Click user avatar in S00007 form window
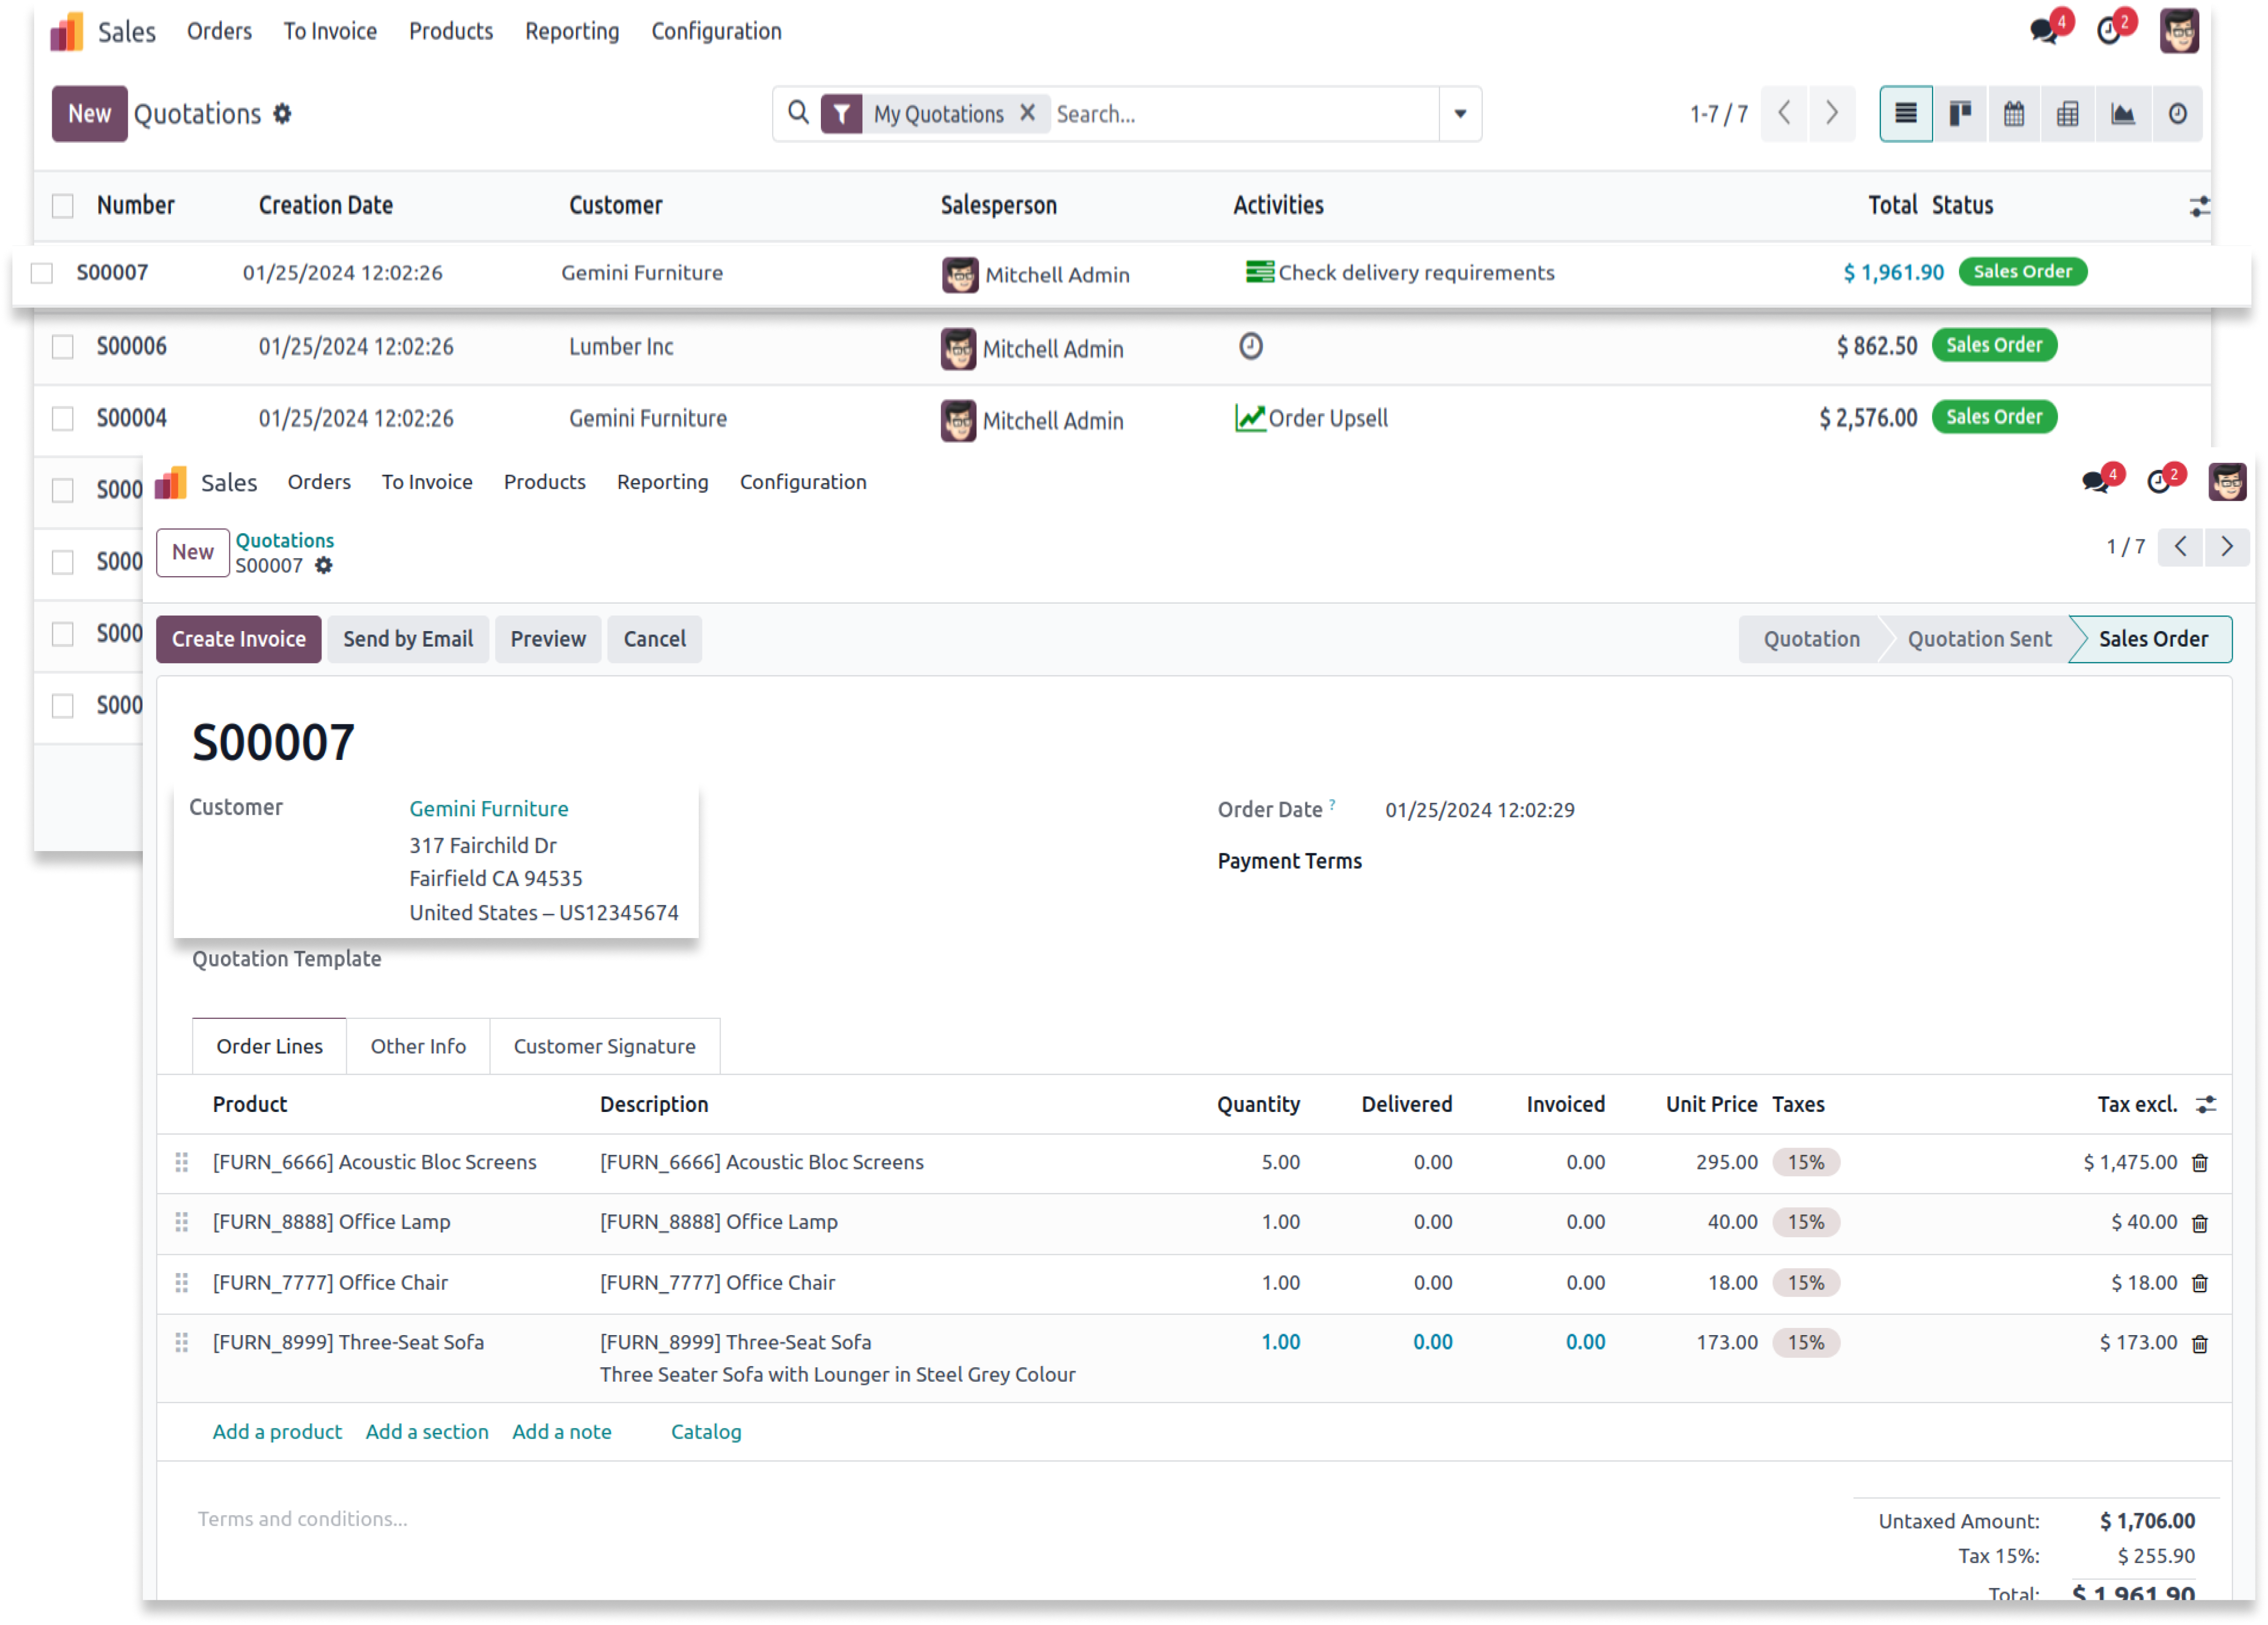The width and height of the screenshot is (2268, 1625). click(x=2227, y=482)
